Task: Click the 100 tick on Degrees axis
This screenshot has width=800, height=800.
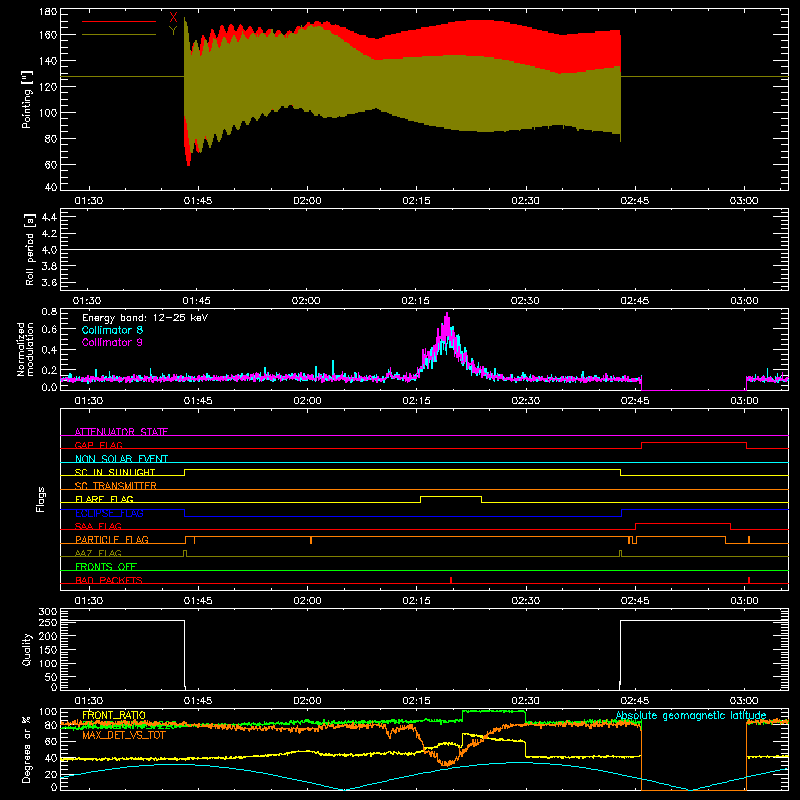Action: point(48,712)
